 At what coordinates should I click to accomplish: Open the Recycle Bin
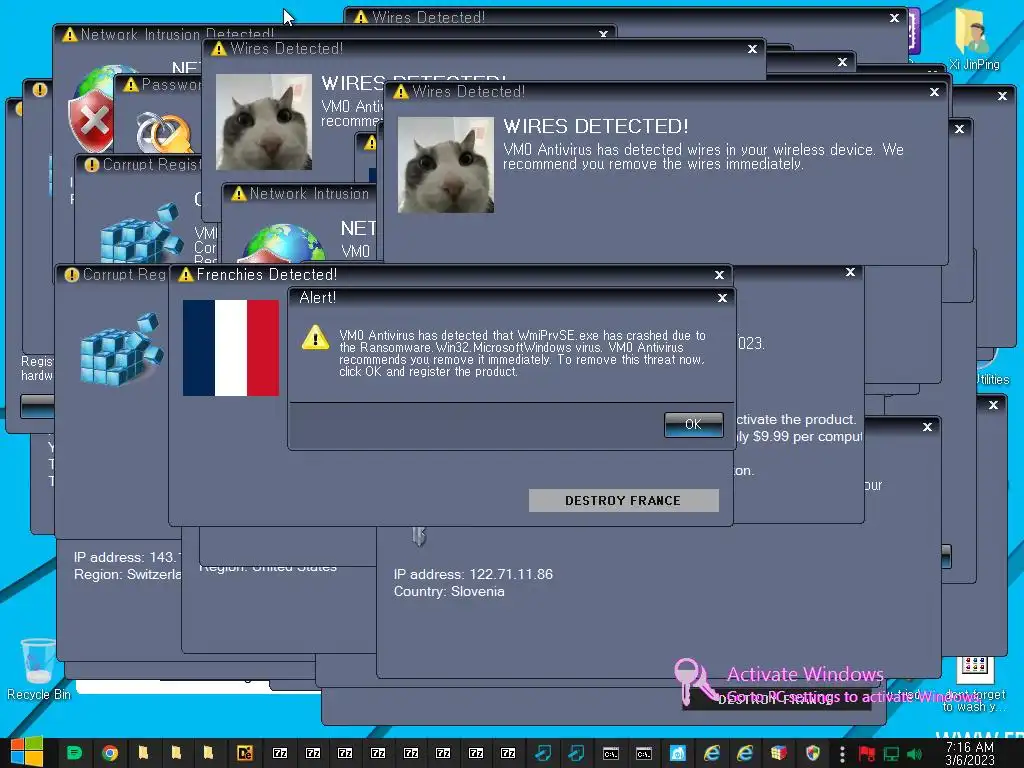coord(39,669)
